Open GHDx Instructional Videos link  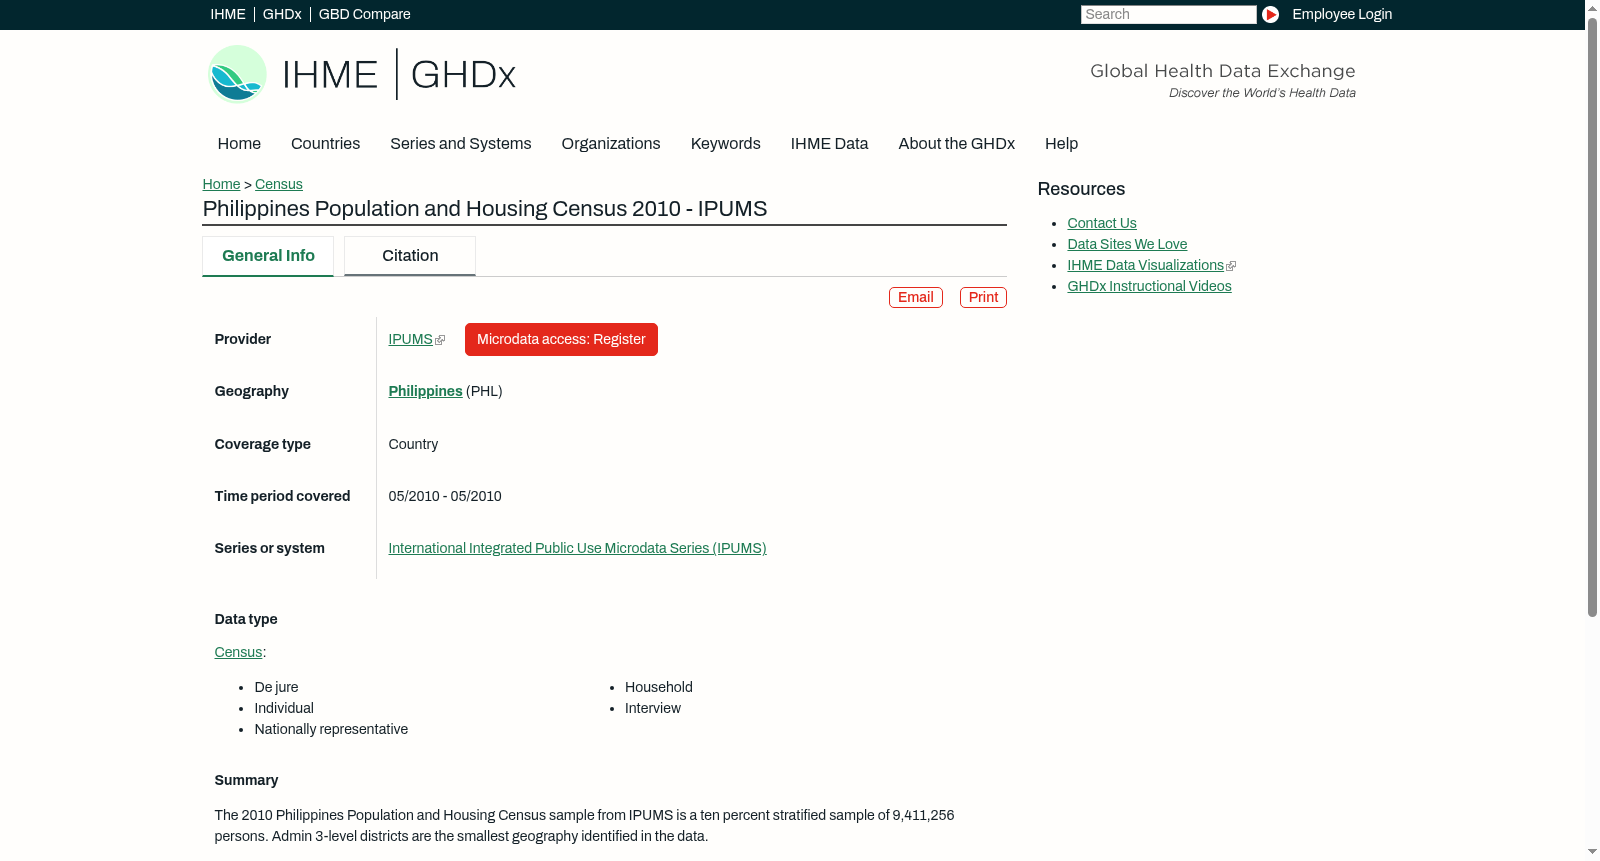click(x=1149, y=287)
